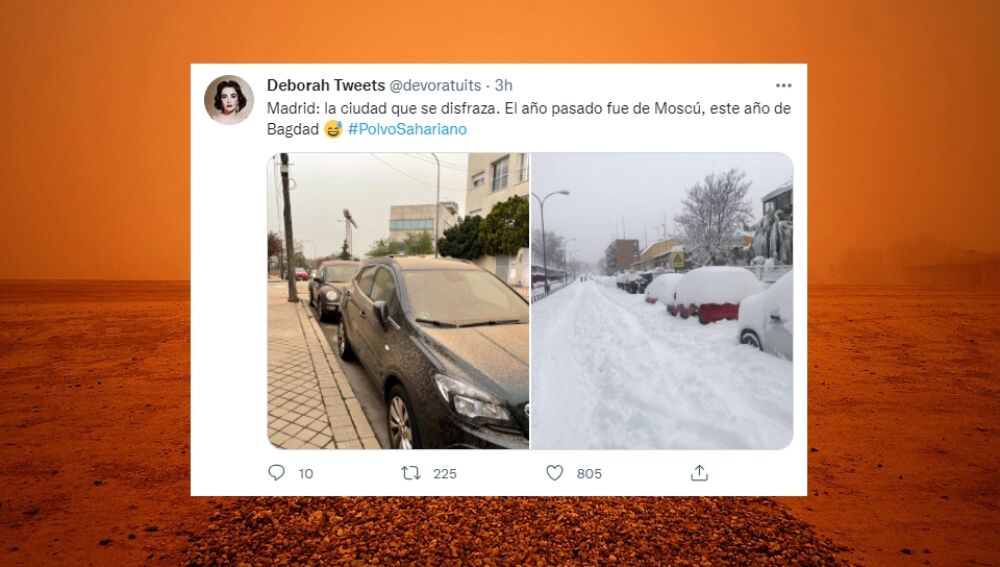Open the share upload icon
Screen dimensions: 1000x567
[x=699, y=473]
